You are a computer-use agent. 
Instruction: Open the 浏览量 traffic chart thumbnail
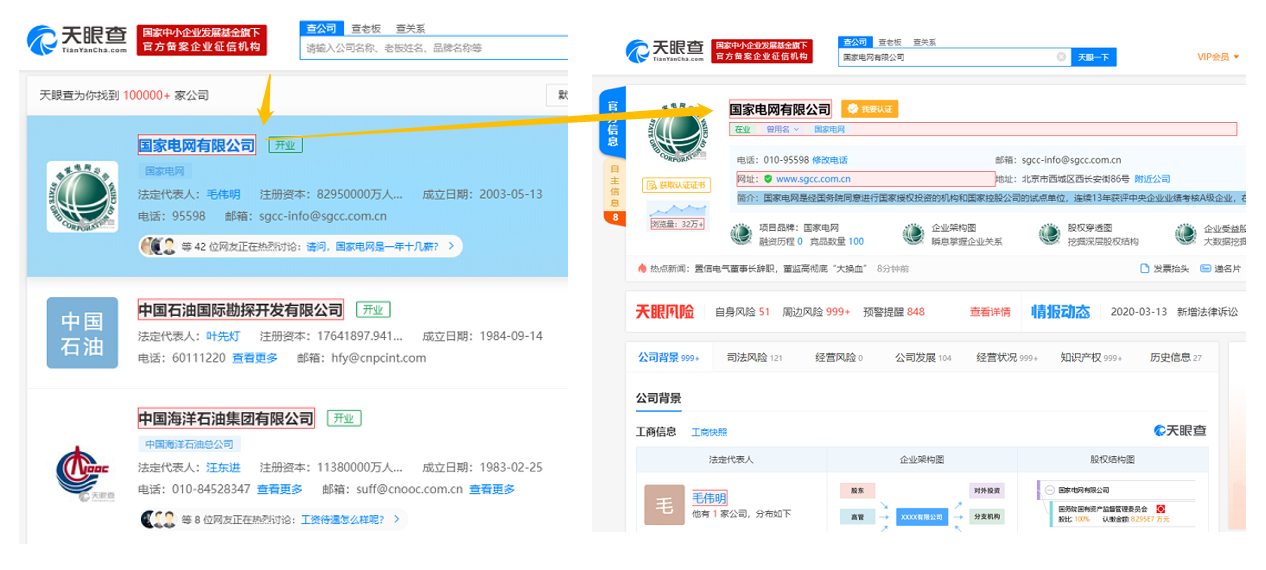676,215
